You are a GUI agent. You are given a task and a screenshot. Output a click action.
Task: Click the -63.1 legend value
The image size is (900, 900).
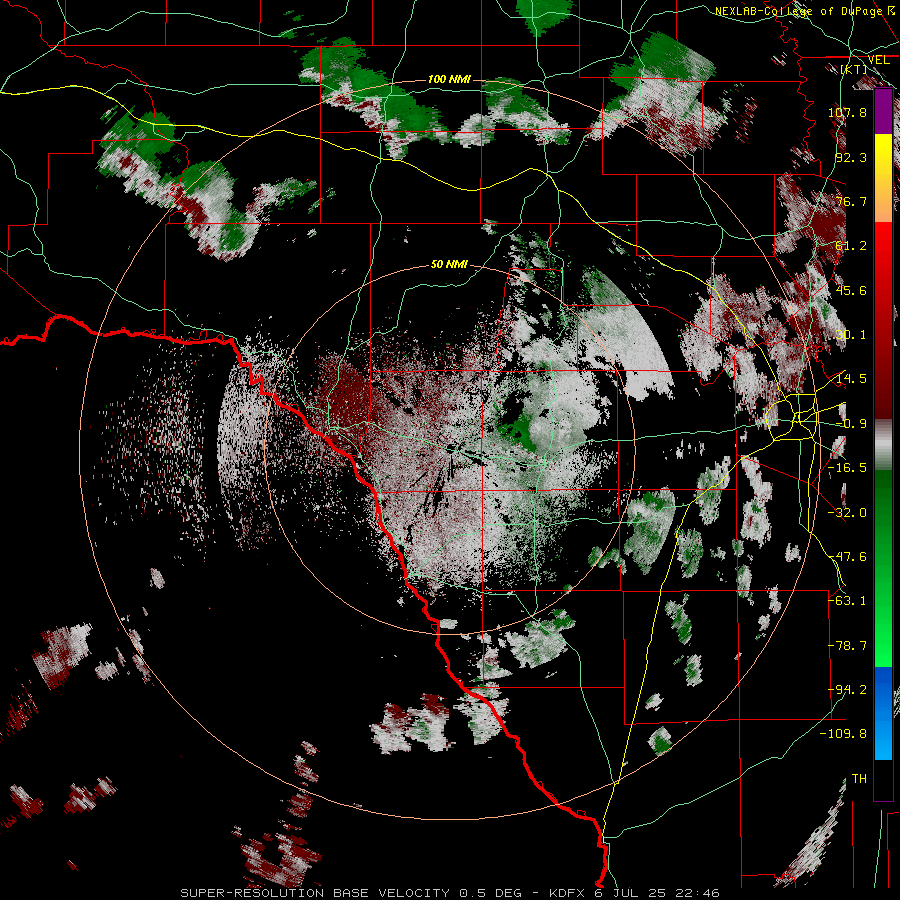[847, 601]
